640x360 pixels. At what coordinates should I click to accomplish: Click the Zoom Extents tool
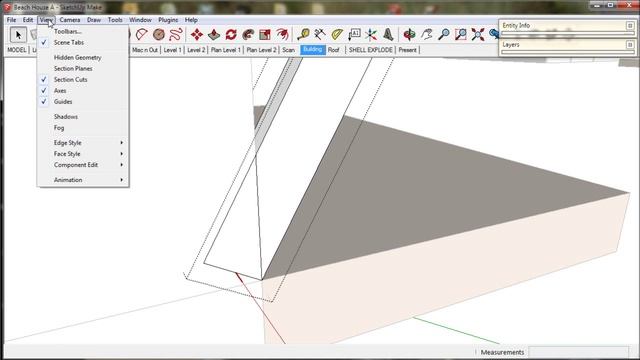[478, 35]
